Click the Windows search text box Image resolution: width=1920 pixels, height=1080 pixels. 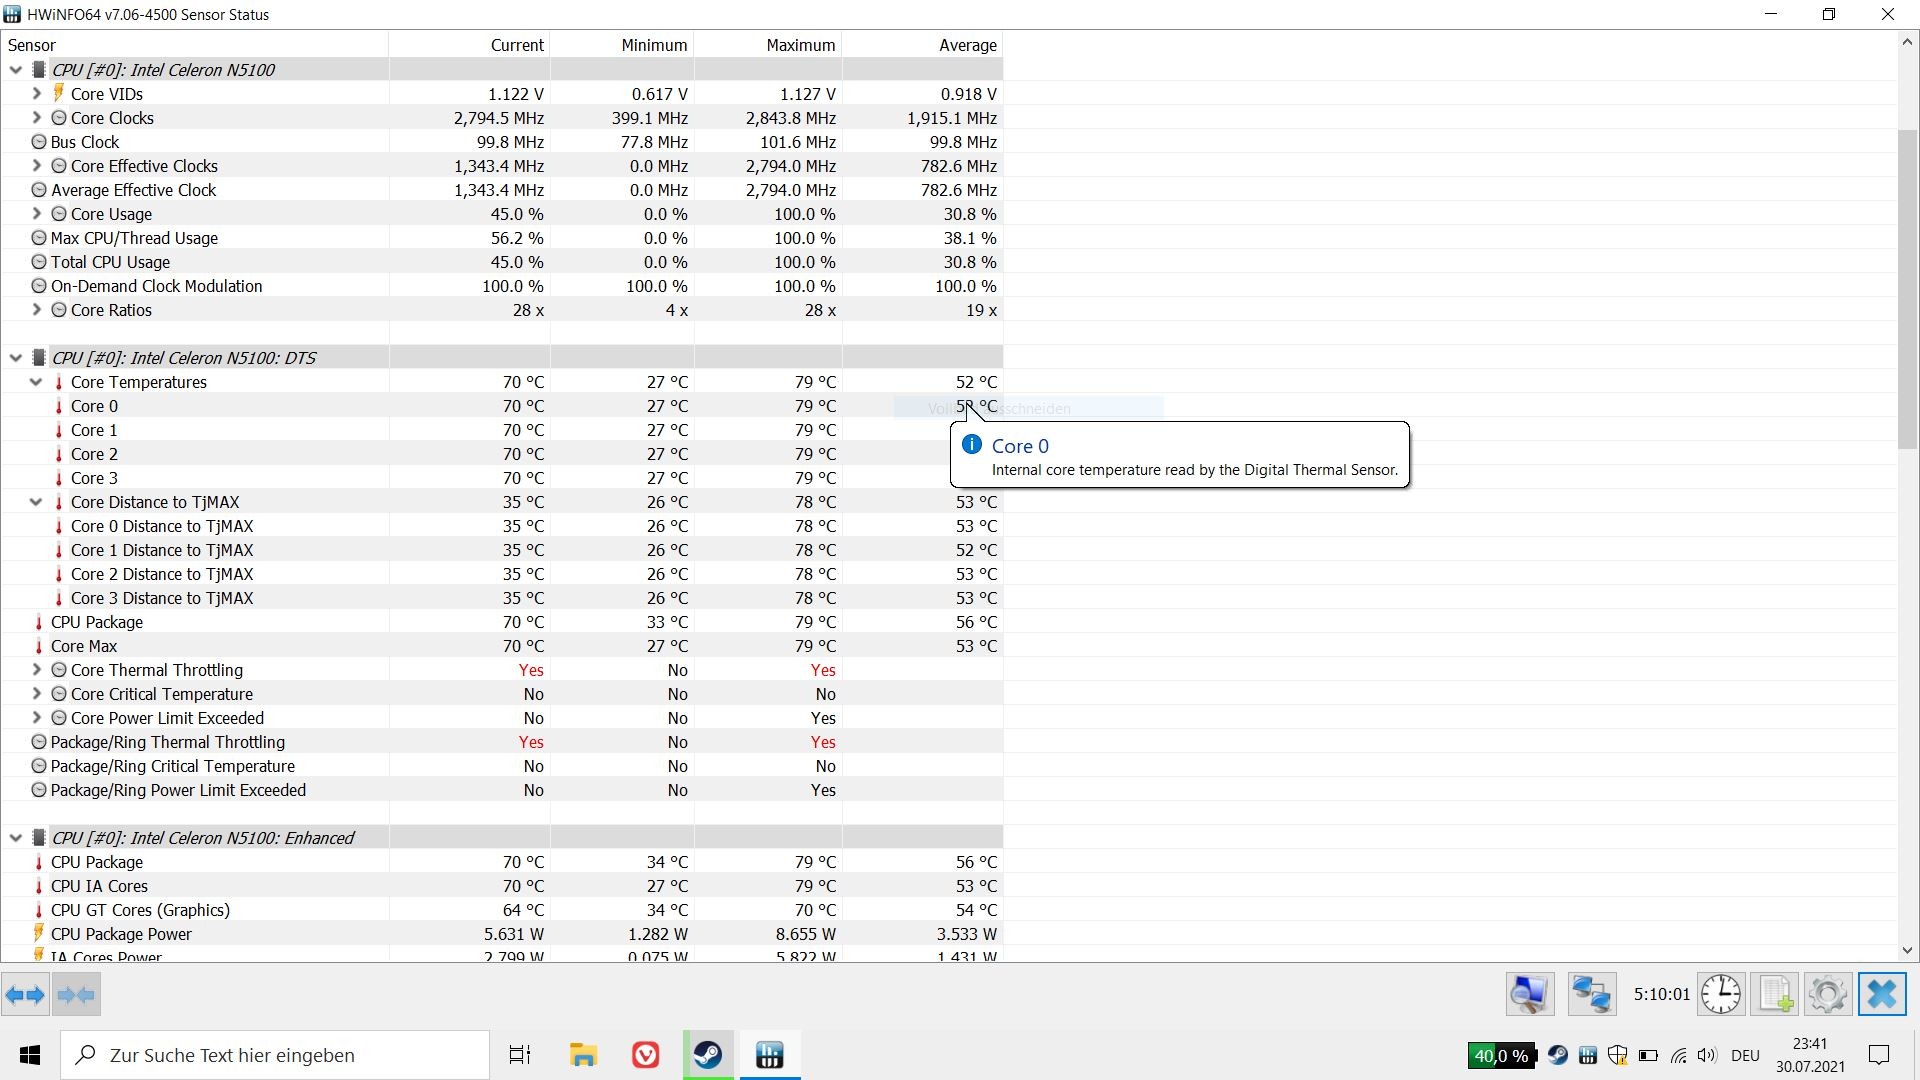(x=275, y=1055)
